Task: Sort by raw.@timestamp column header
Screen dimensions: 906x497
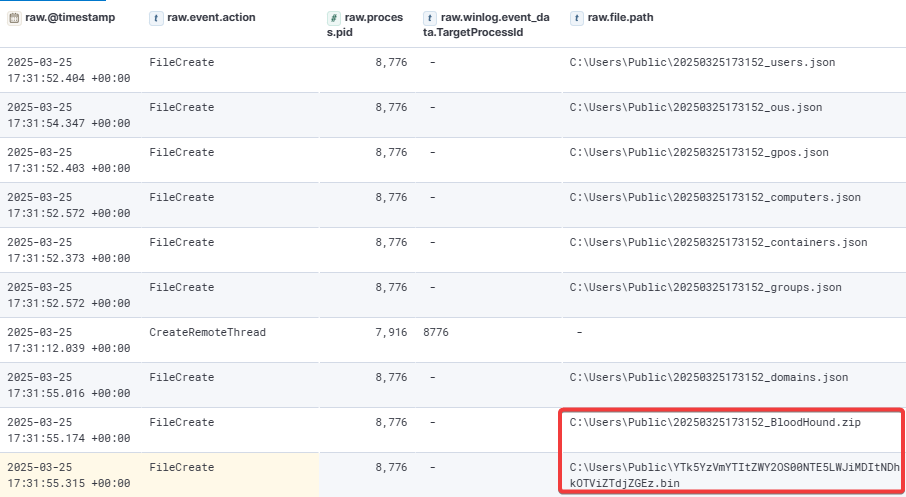Action: pyautogui.click(x=70, y=17)
